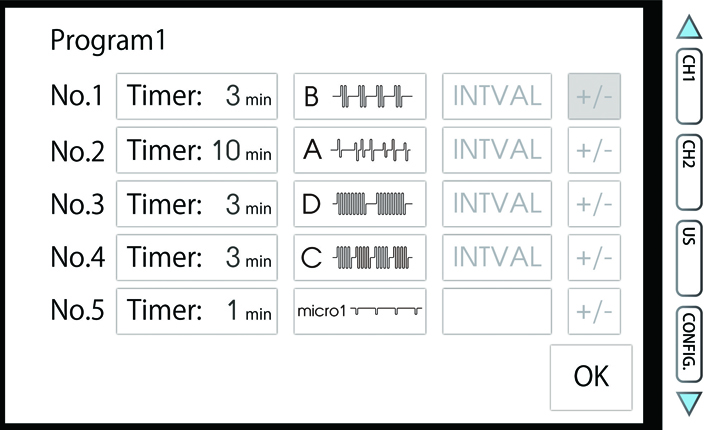Select micro1 waveform for step No.5

pos(360,312)
